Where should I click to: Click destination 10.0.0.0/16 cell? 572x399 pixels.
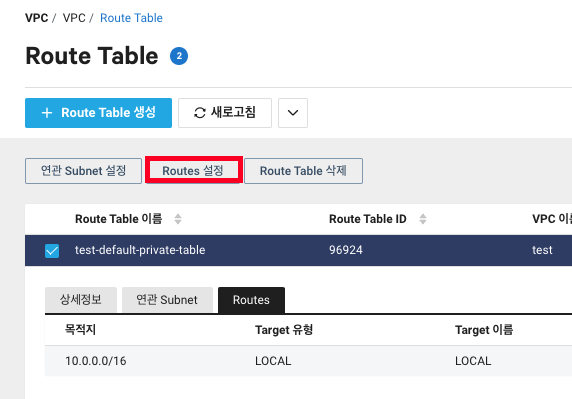point(96,361)
